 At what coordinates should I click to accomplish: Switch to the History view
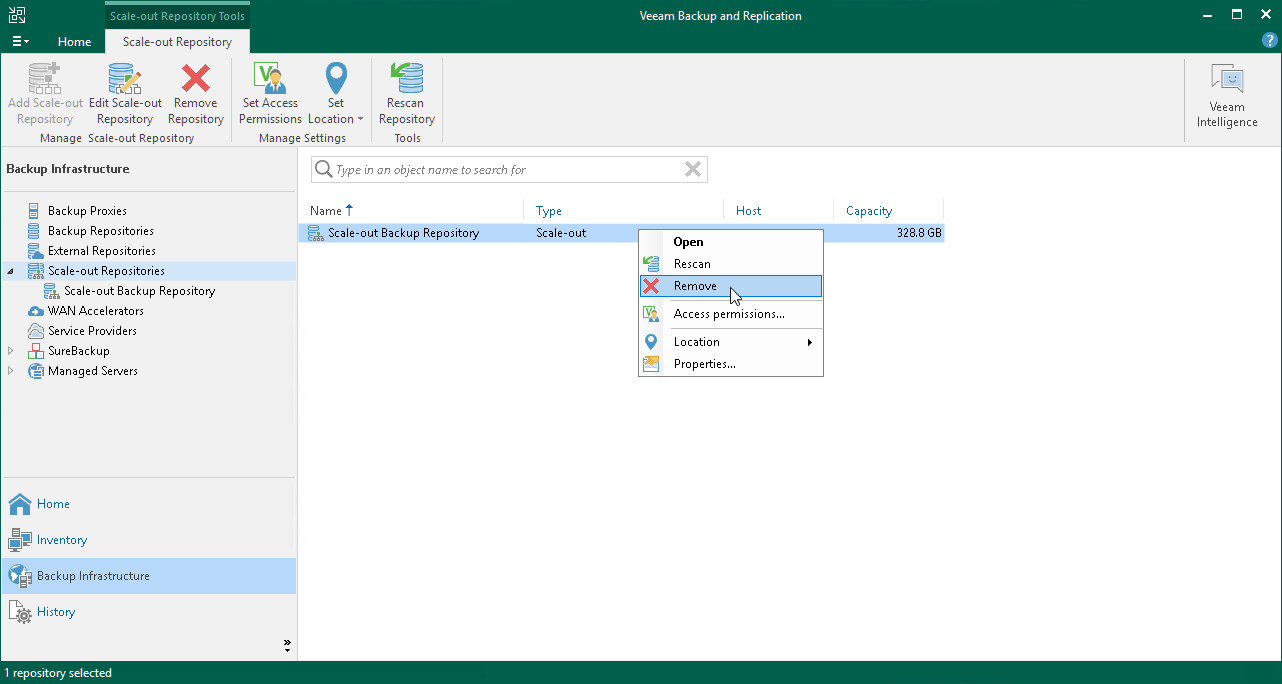tap(55, 611)
